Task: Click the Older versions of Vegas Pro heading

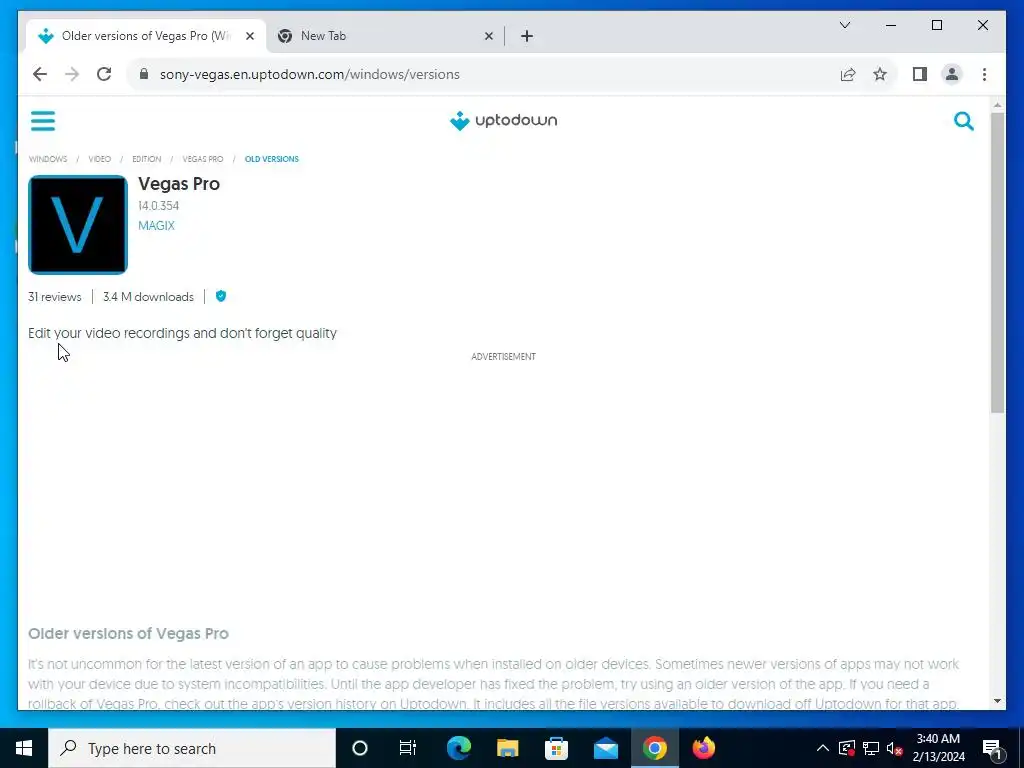Action: [128, 633]
